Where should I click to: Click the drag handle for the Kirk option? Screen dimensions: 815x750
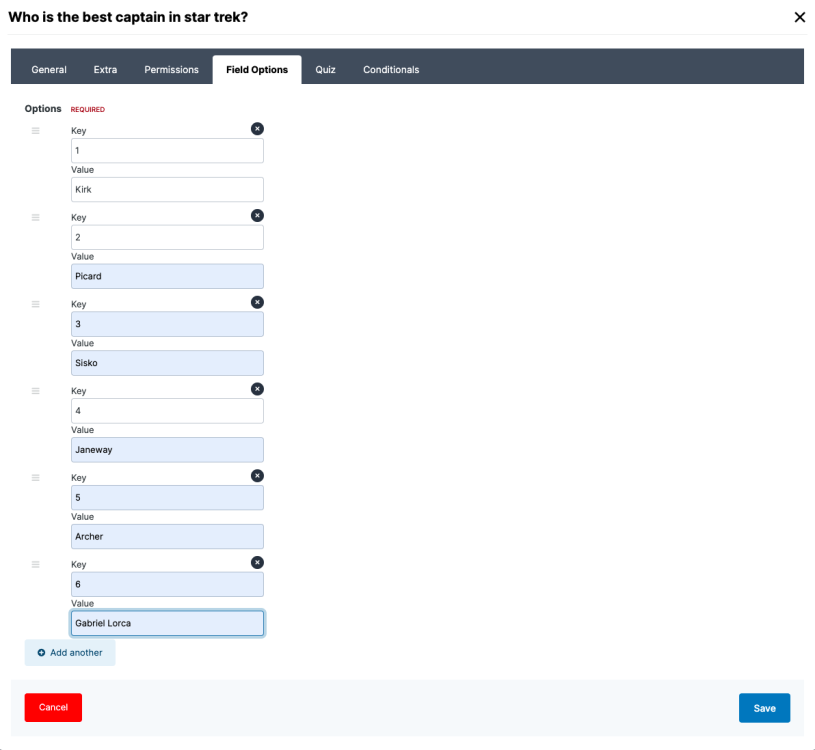click(36, 131)
